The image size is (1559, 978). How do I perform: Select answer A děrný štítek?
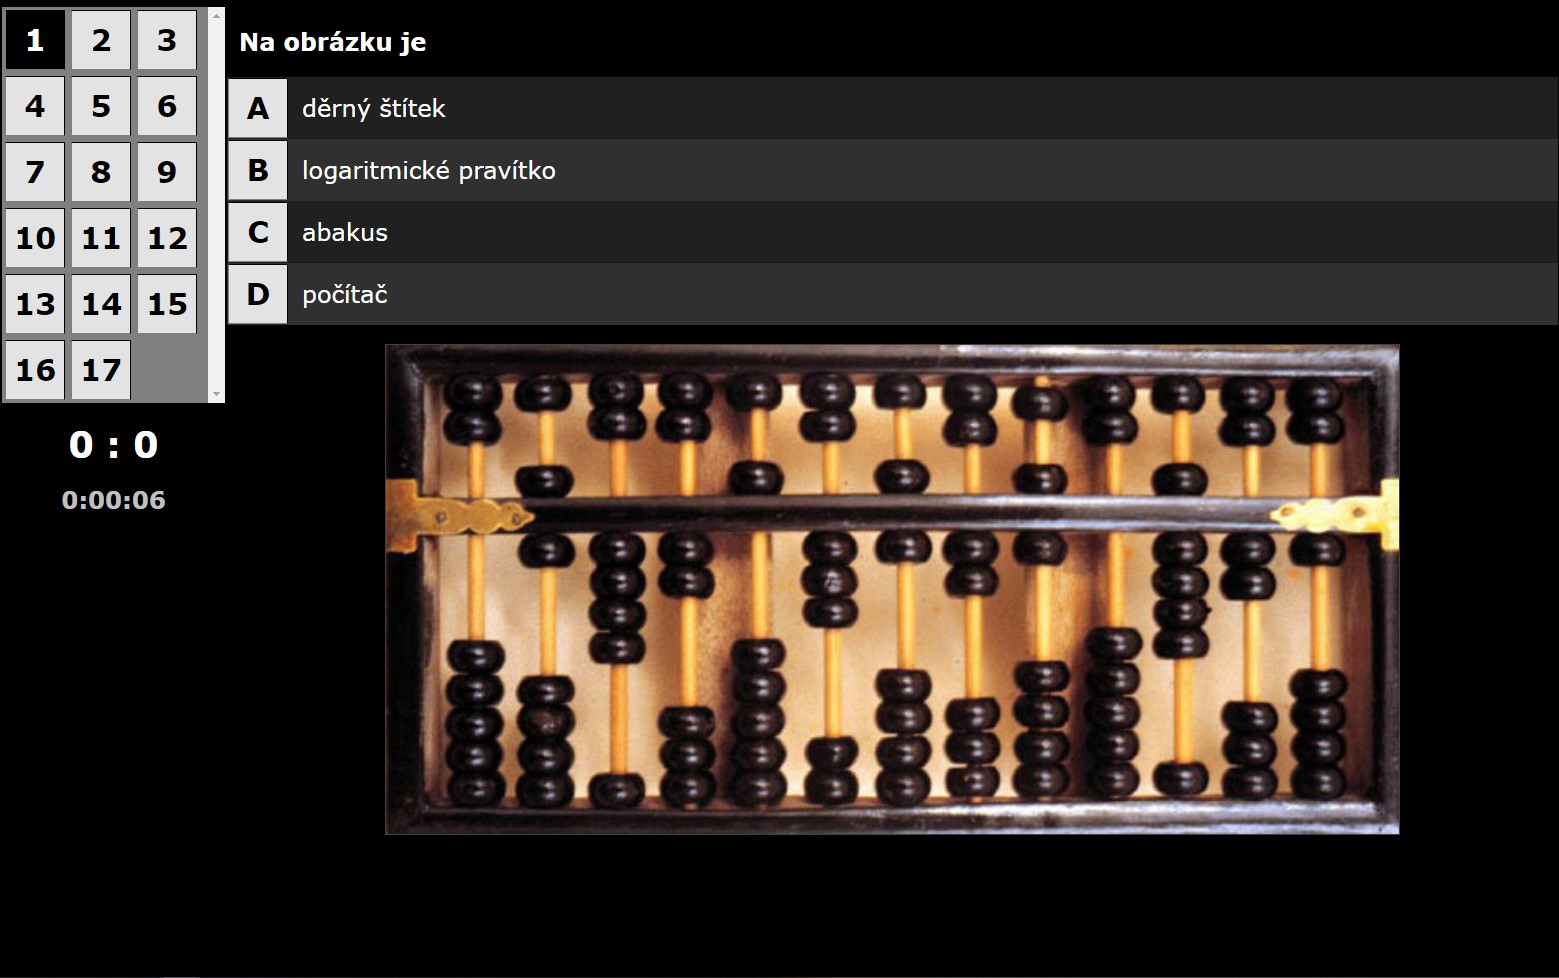click(x=892, y=108)
